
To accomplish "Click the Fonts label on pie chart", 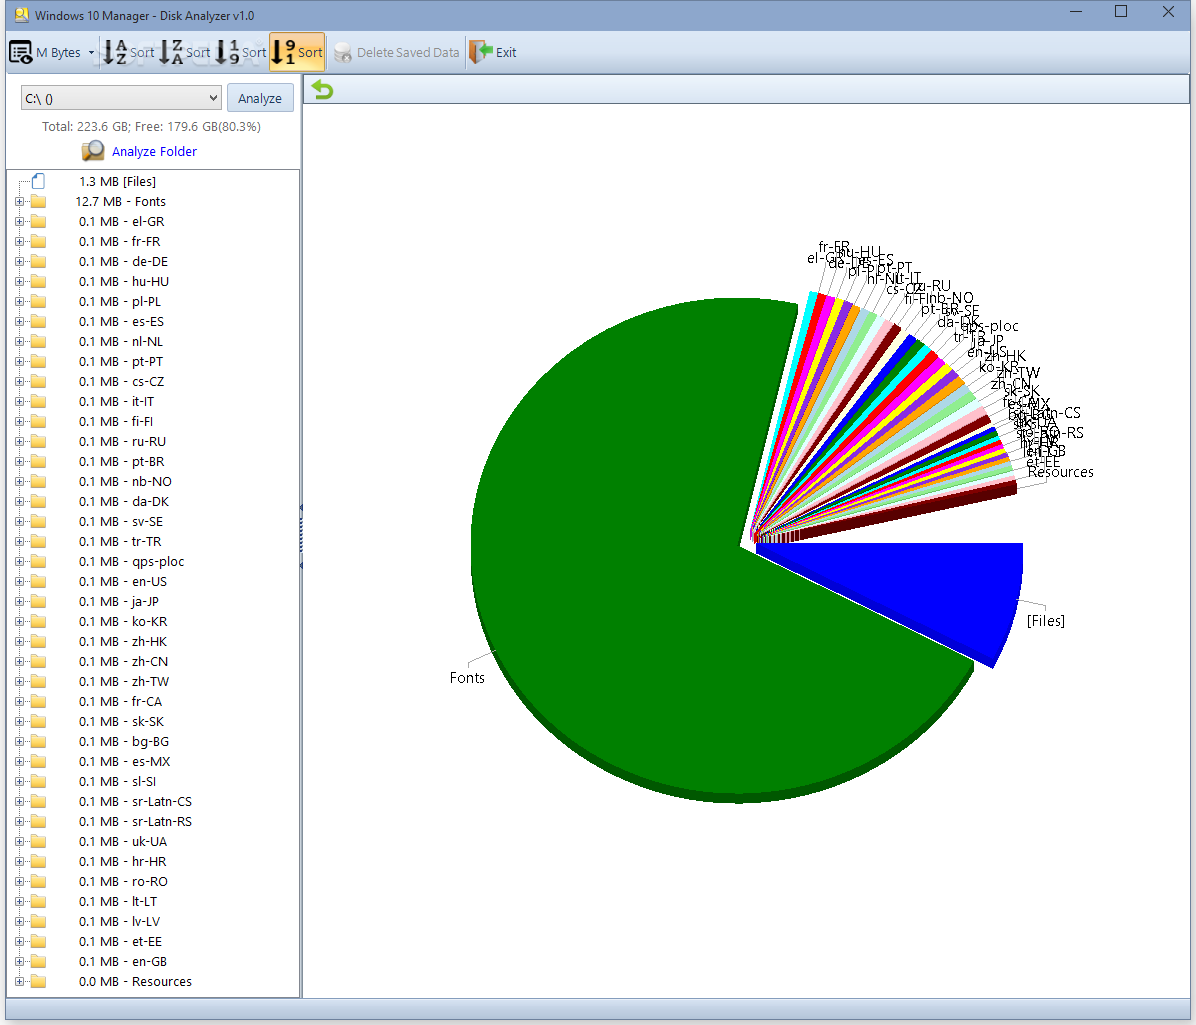I will pyautogui.click(x=467, y=677).
